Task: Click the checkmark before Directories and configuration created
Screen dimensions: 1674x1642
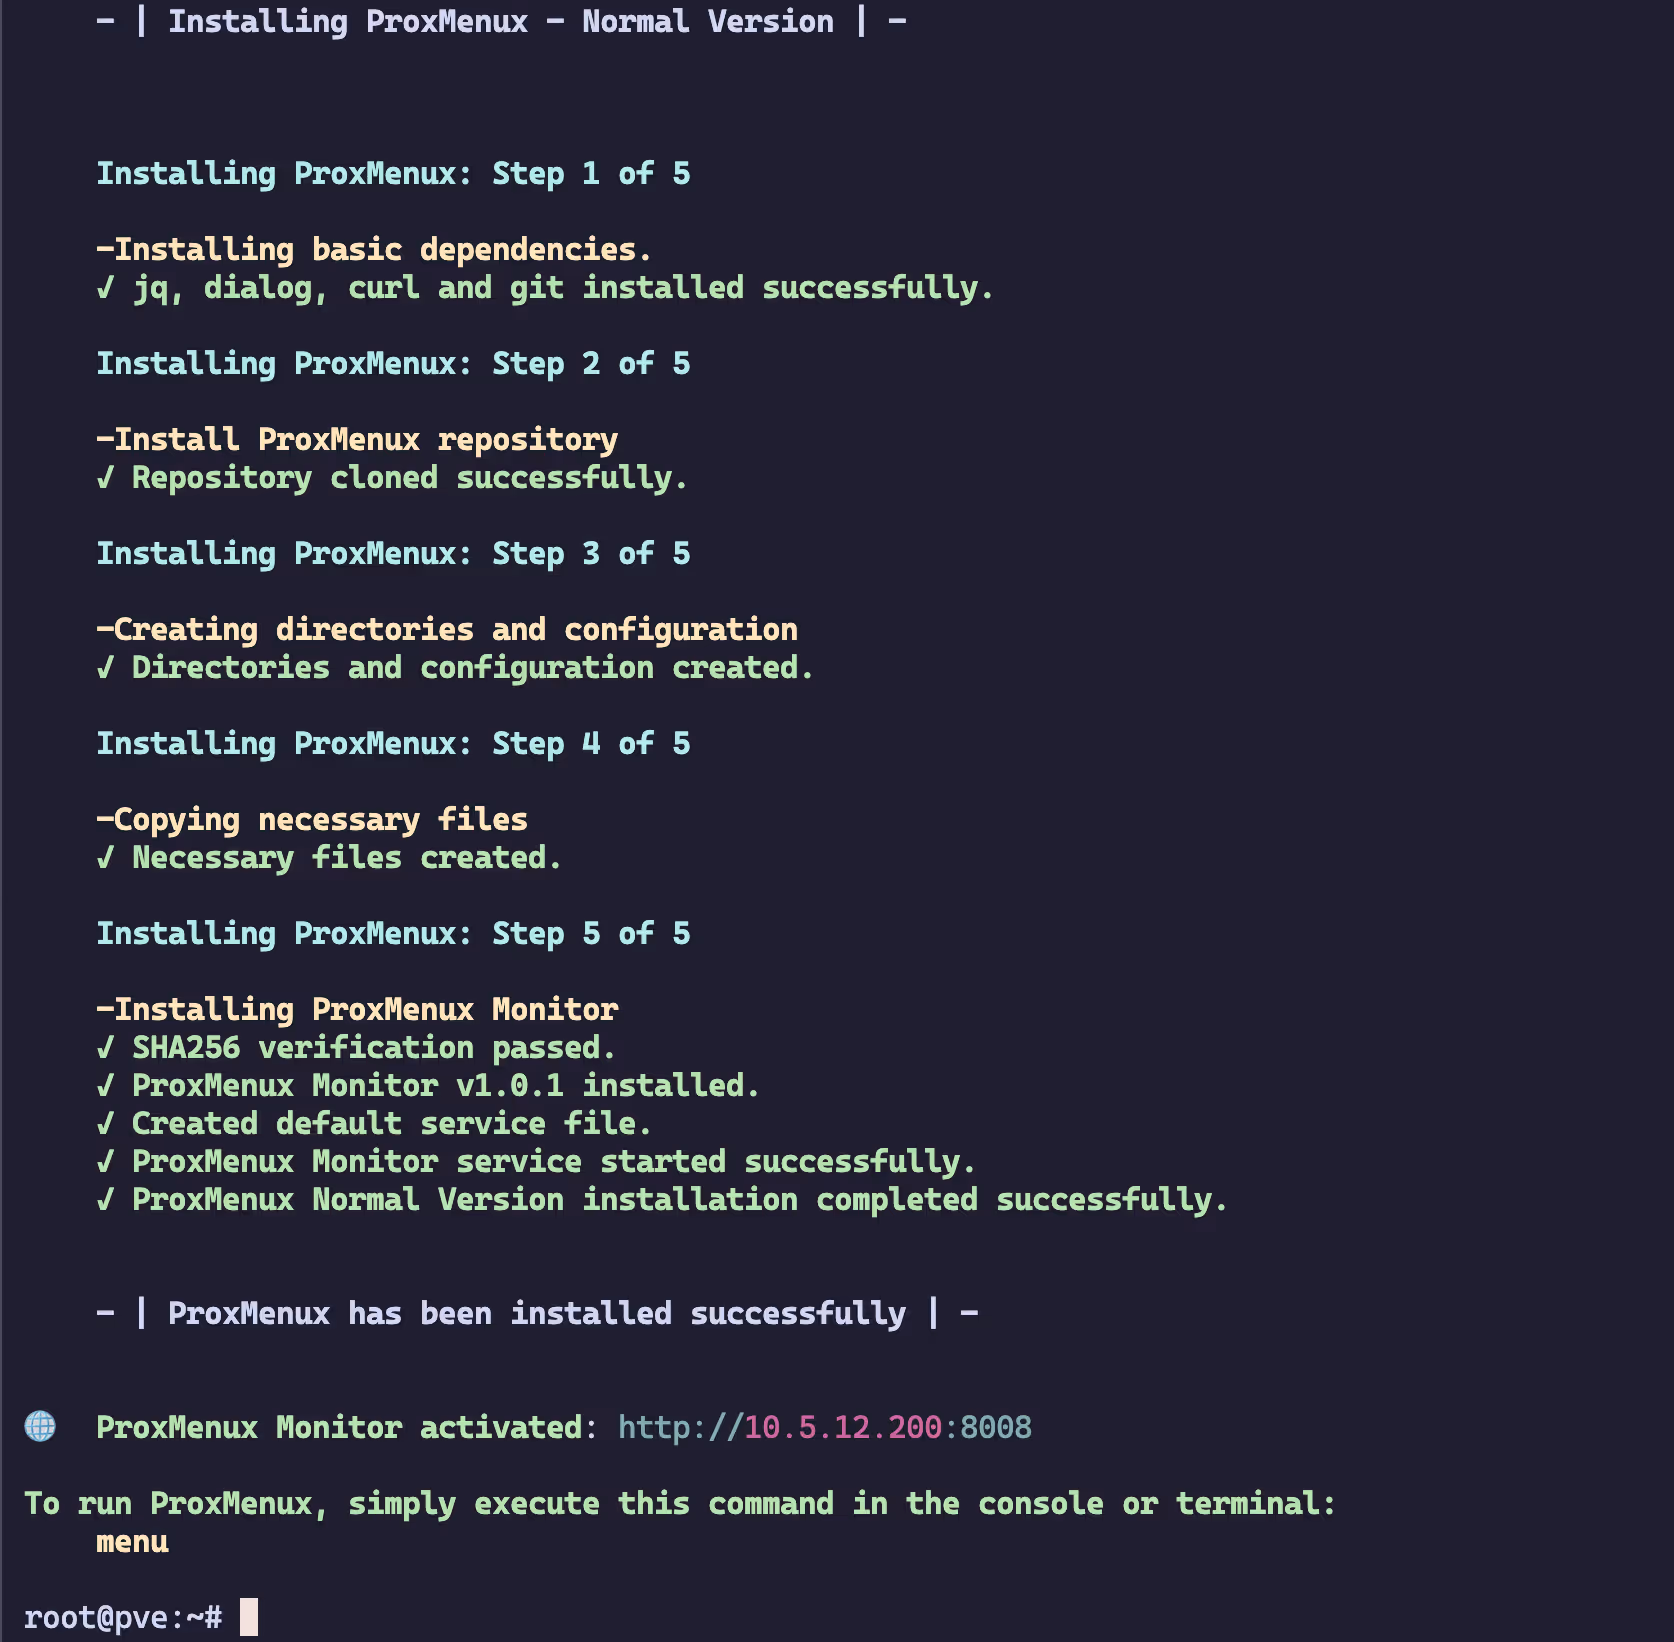Action: pyautogui.click(x=106, y=668)
